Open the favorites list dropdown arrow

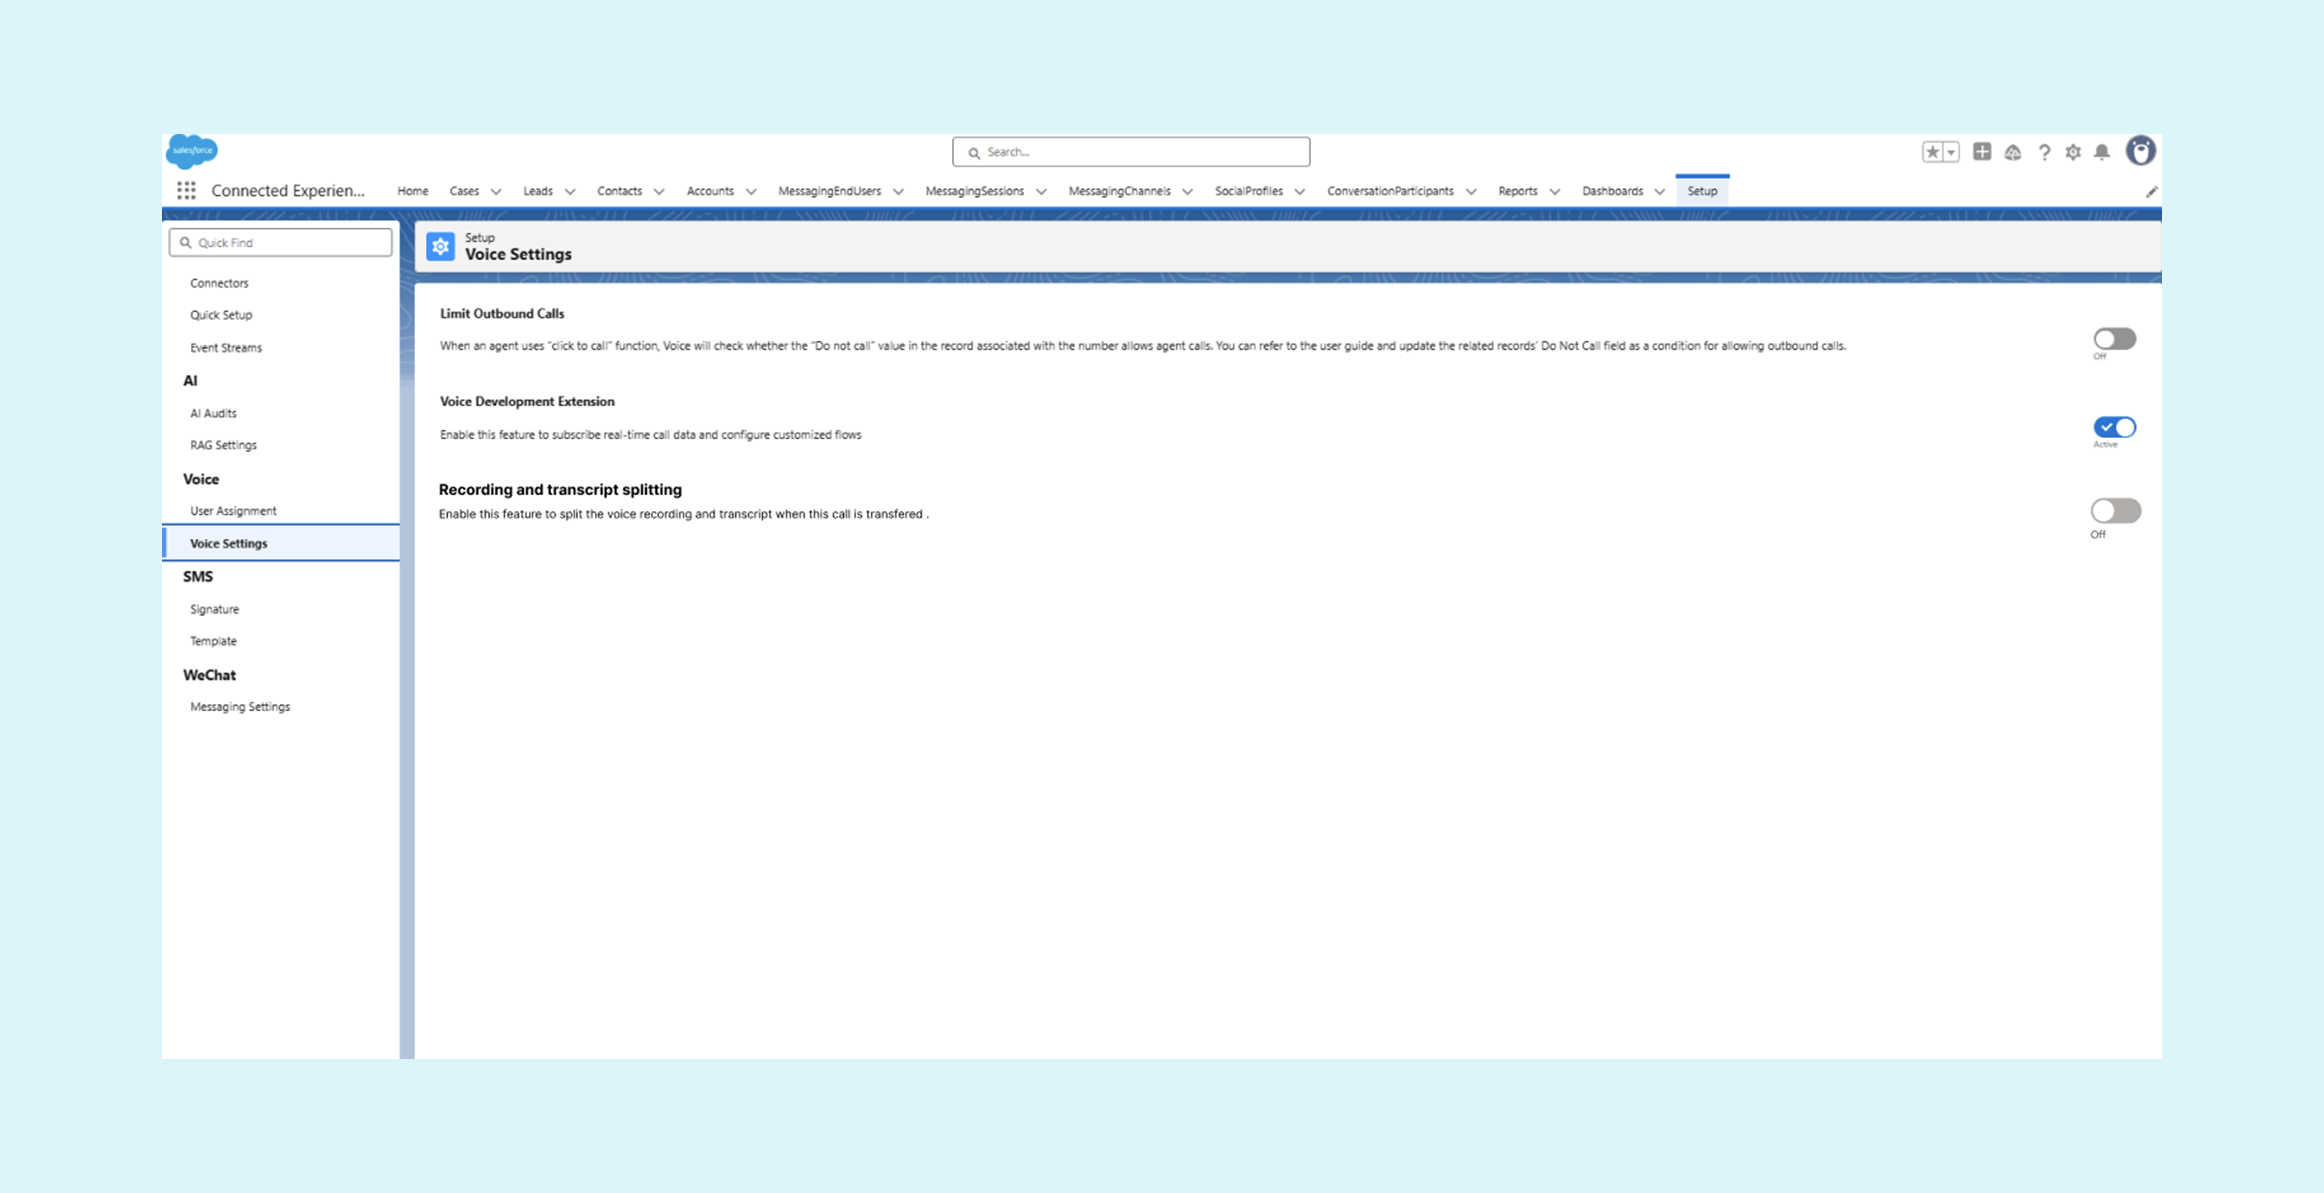click(x=1951, y=152)
